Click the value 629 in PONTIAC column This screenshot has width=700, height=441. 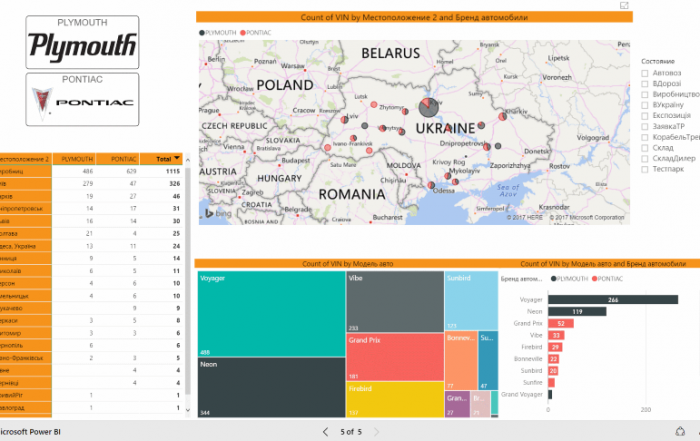click(131, 171)
